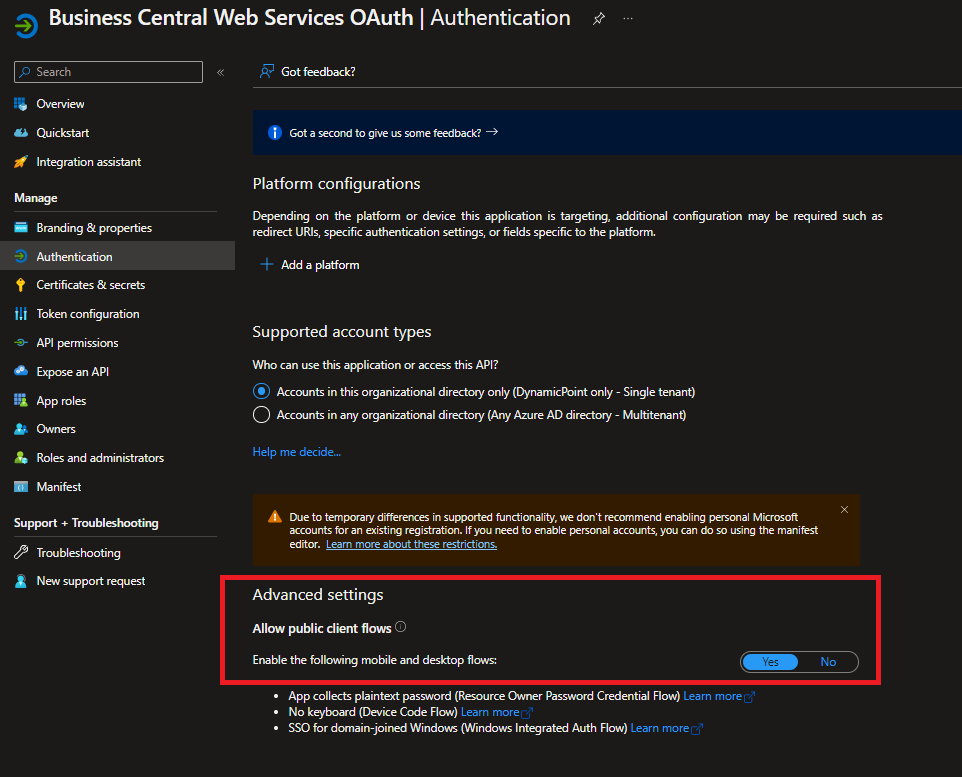Click the Supported account types heading

pyautogui.click(x=342, y=331)
